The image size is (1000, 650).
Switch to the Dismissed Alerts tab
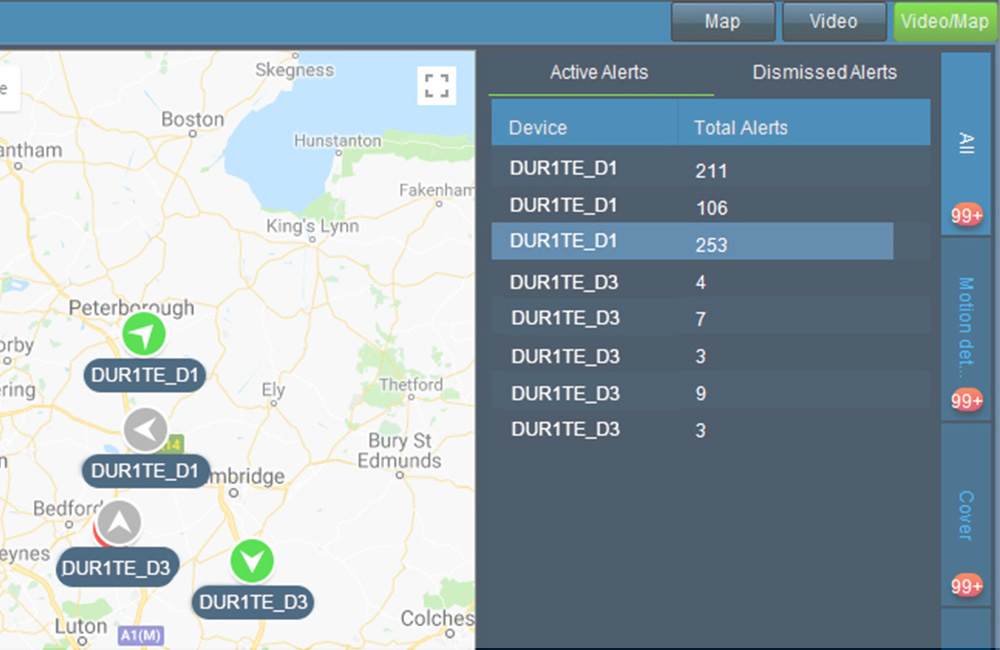824,72
